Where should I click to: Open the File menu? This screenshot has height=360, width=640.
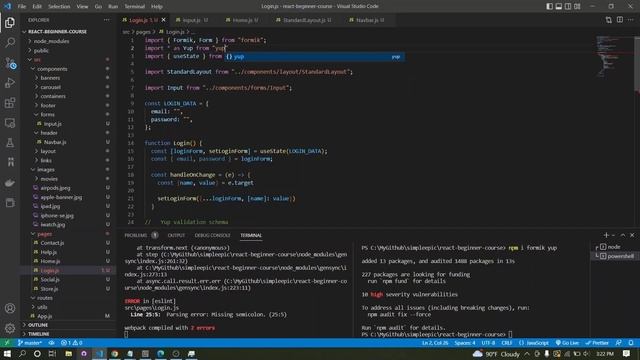click(x=22, y=7)
